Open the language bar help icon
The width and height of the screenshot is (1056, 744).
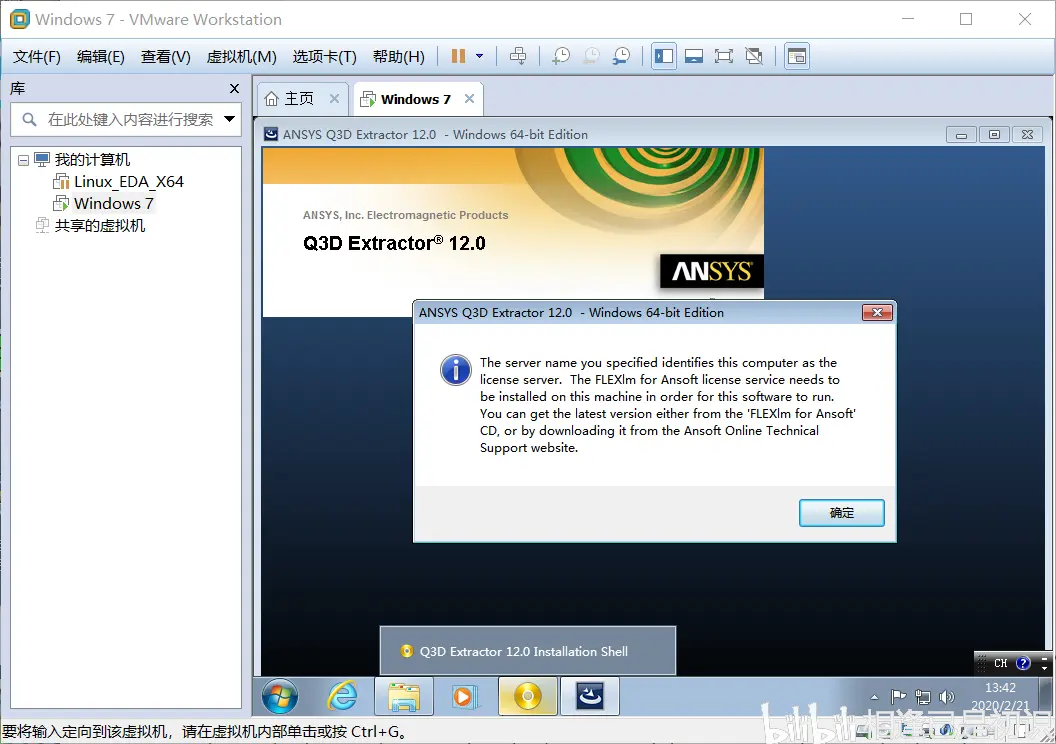click(1024, 663)
